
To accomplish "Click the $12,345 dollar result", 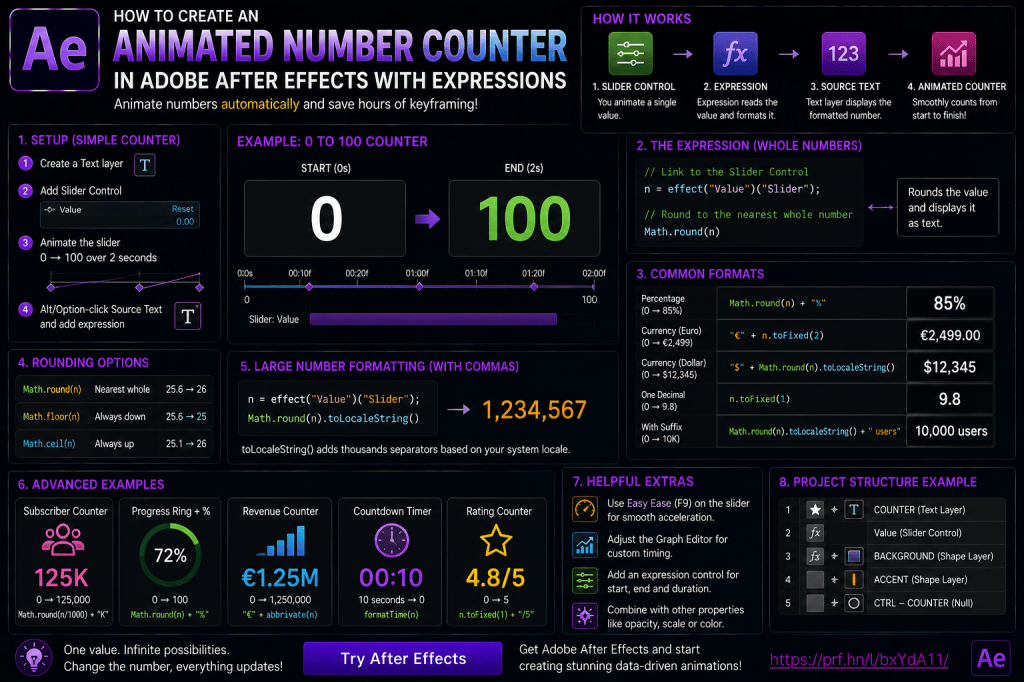I will coord(950,367).
